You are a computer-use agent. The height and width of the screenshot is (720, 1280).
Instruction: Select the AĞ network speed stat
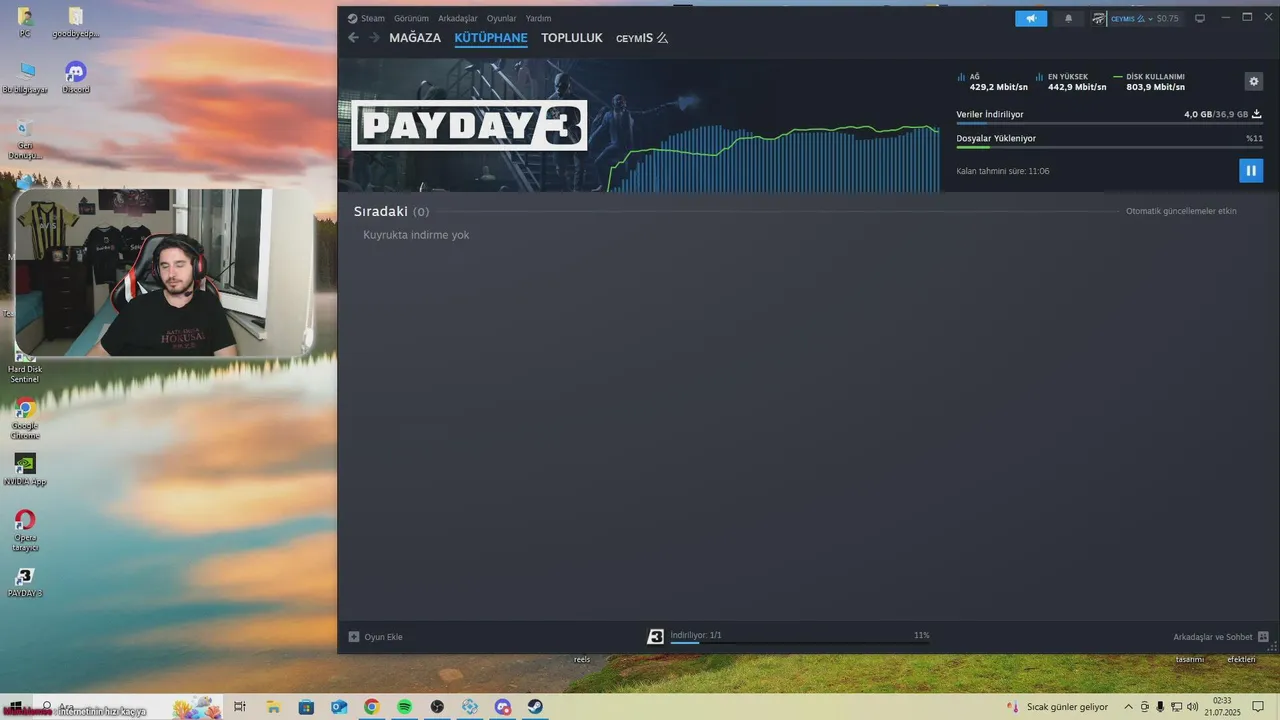(992, 82)
